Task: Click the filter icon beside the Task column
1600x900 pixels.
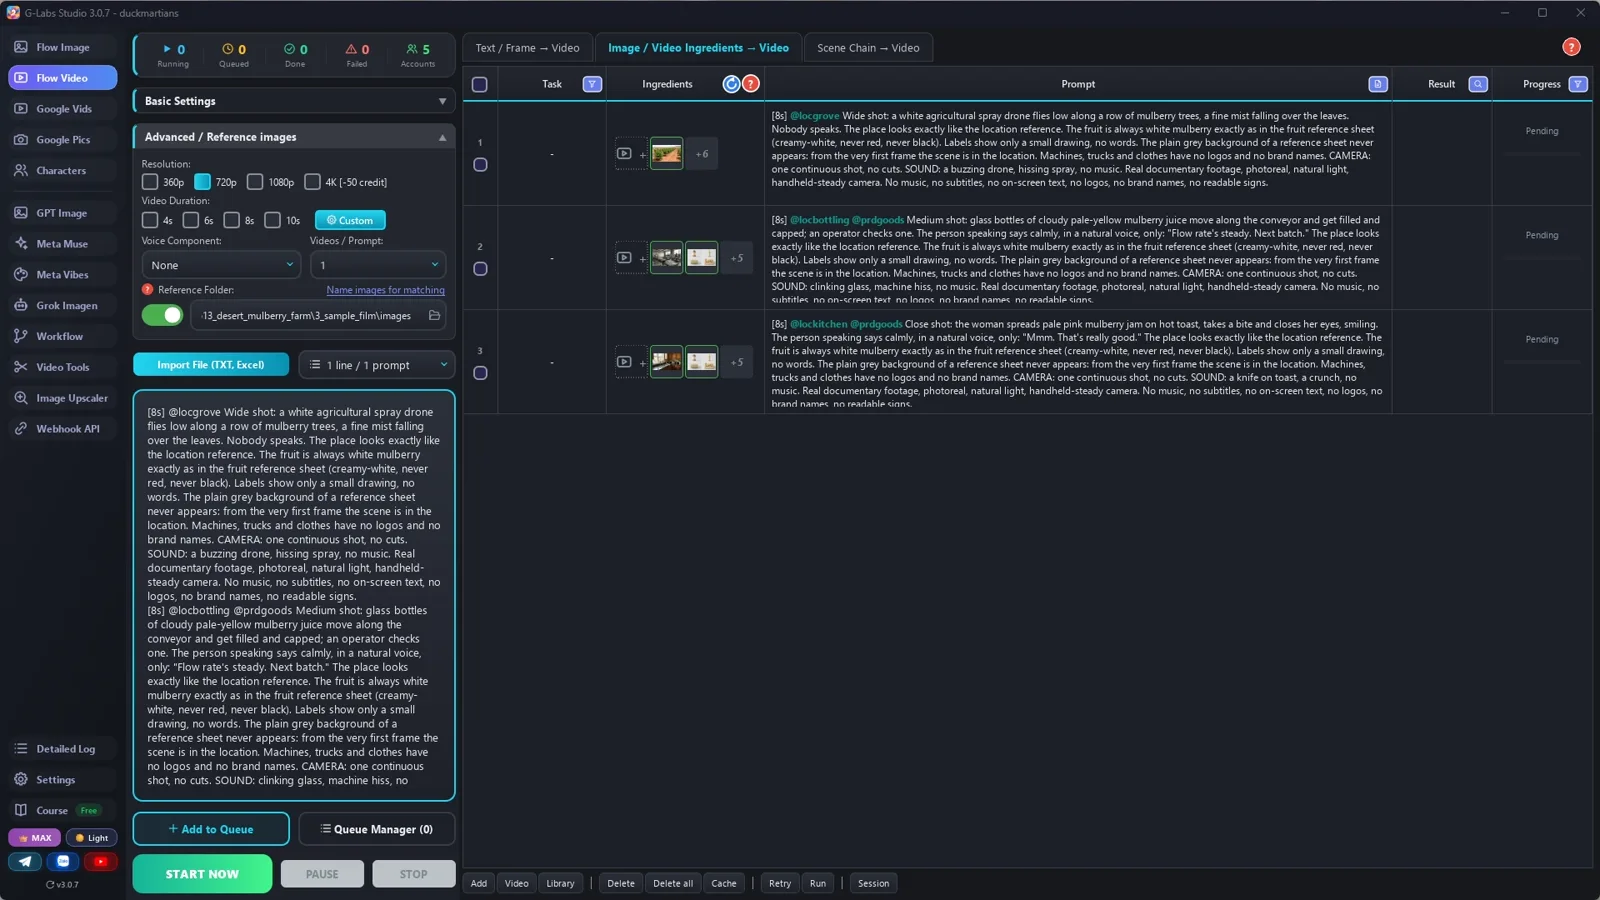Action: pos(592,84)
